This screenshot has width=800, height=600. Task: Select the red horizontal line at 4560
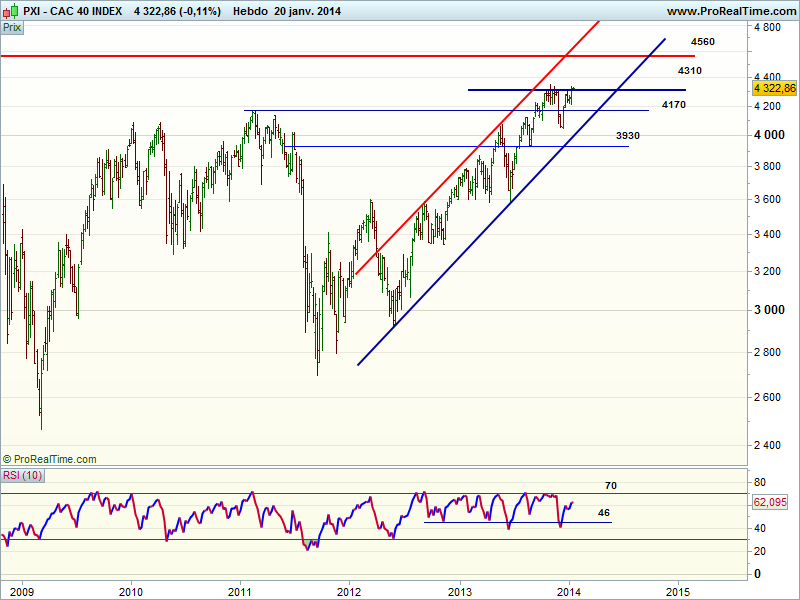click(300, 56)
